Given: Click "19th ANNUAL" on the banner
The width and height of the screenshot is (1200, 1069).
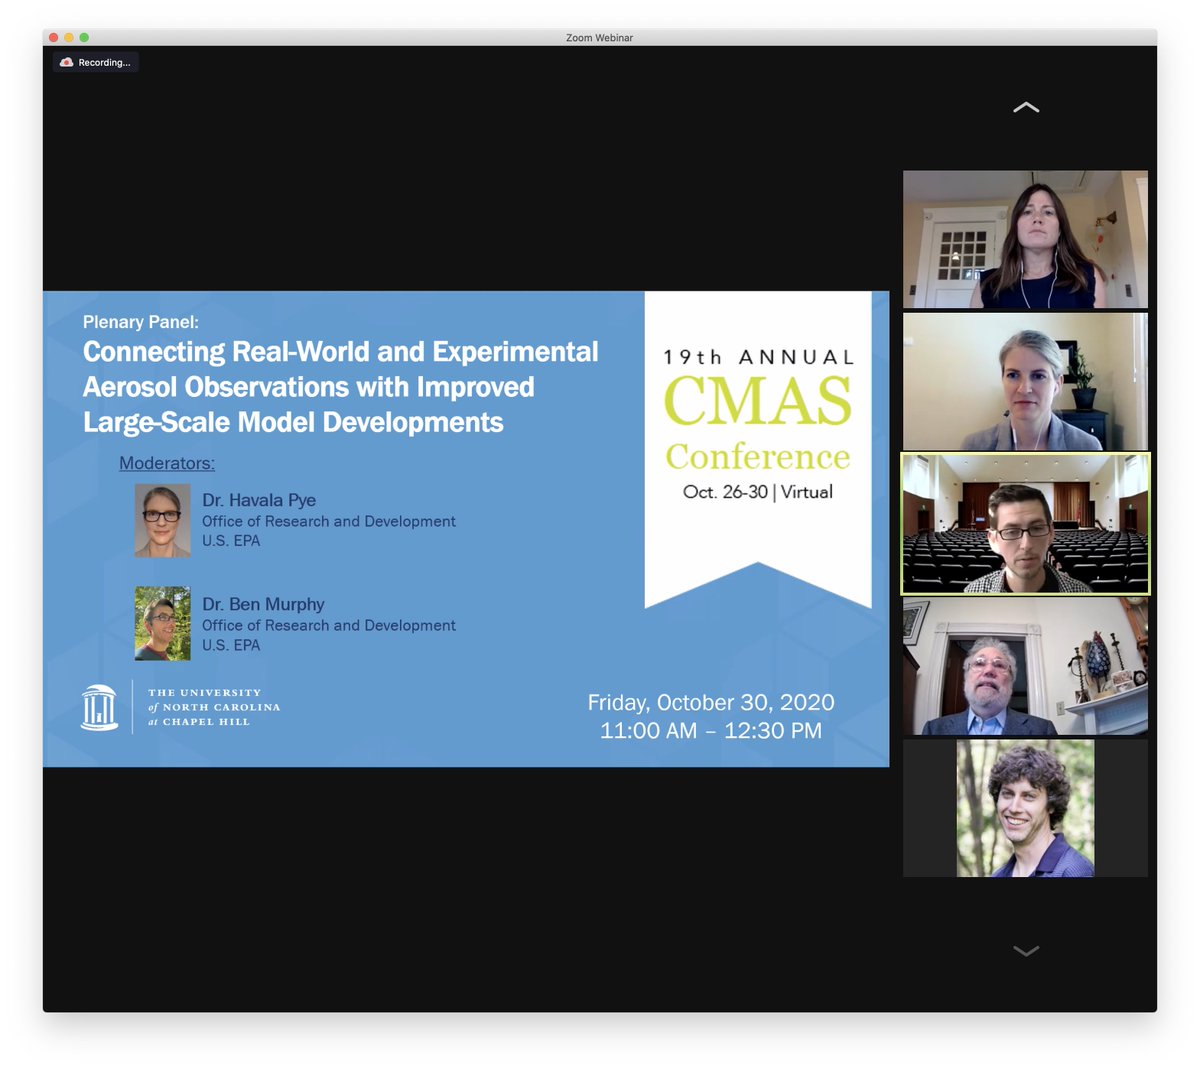Looking at the screenshot, I should pos(759,357).
